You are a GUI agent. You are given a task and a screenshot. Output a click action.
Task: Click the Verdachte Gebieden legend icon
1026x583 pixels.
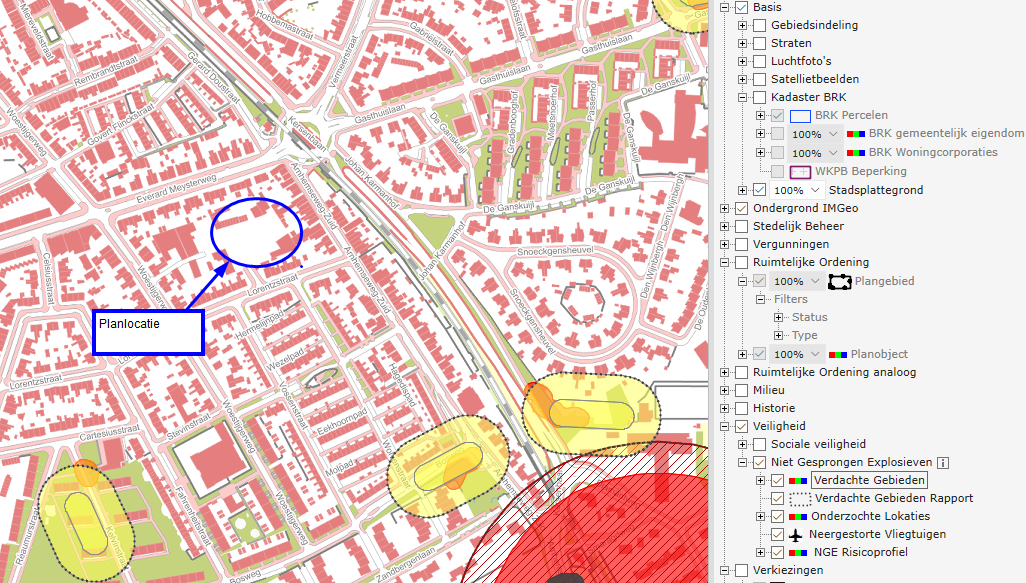click(798, 481)
